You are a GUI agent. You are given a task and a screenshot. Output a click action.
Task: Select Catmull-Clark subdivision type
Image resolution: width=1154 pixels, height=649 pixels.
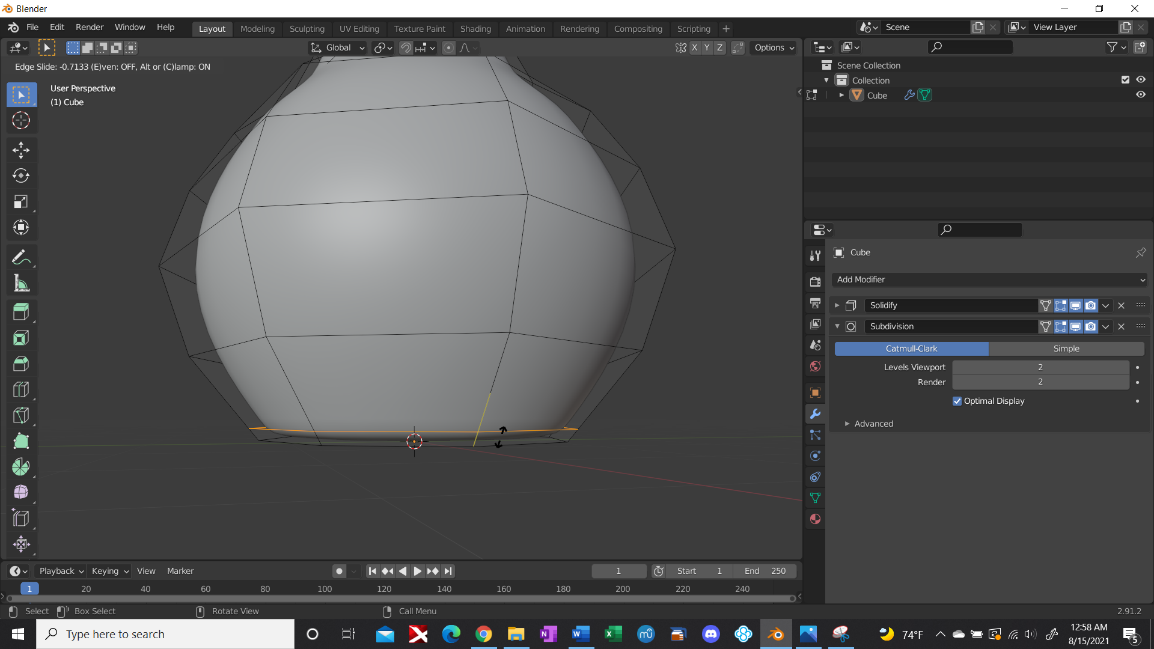[911, 349]
